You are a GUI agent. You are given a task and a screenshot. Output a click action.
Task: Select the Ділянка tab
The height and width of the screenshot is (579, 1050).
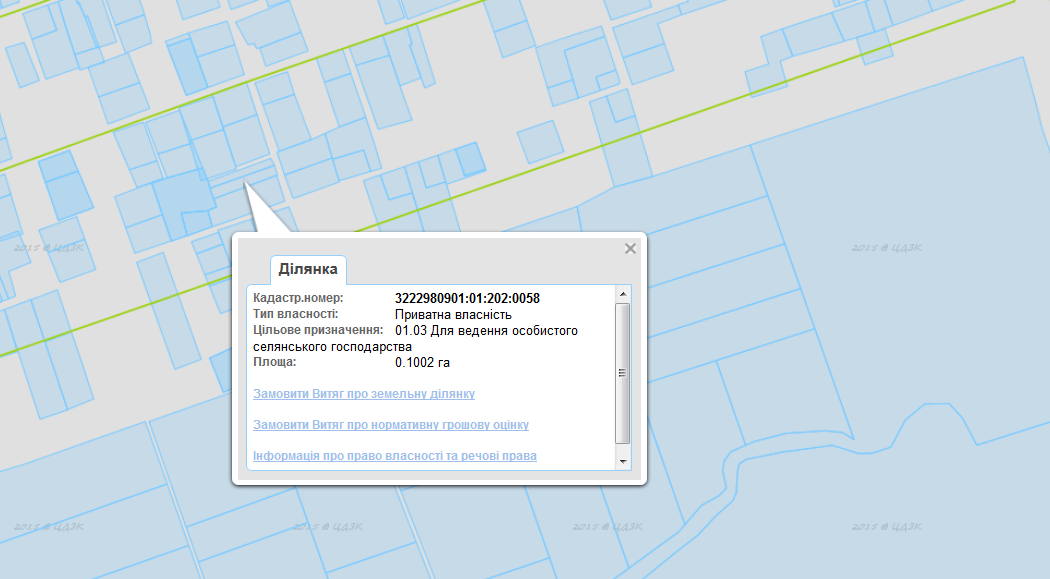pyautogui.click(x=308, y=269)
